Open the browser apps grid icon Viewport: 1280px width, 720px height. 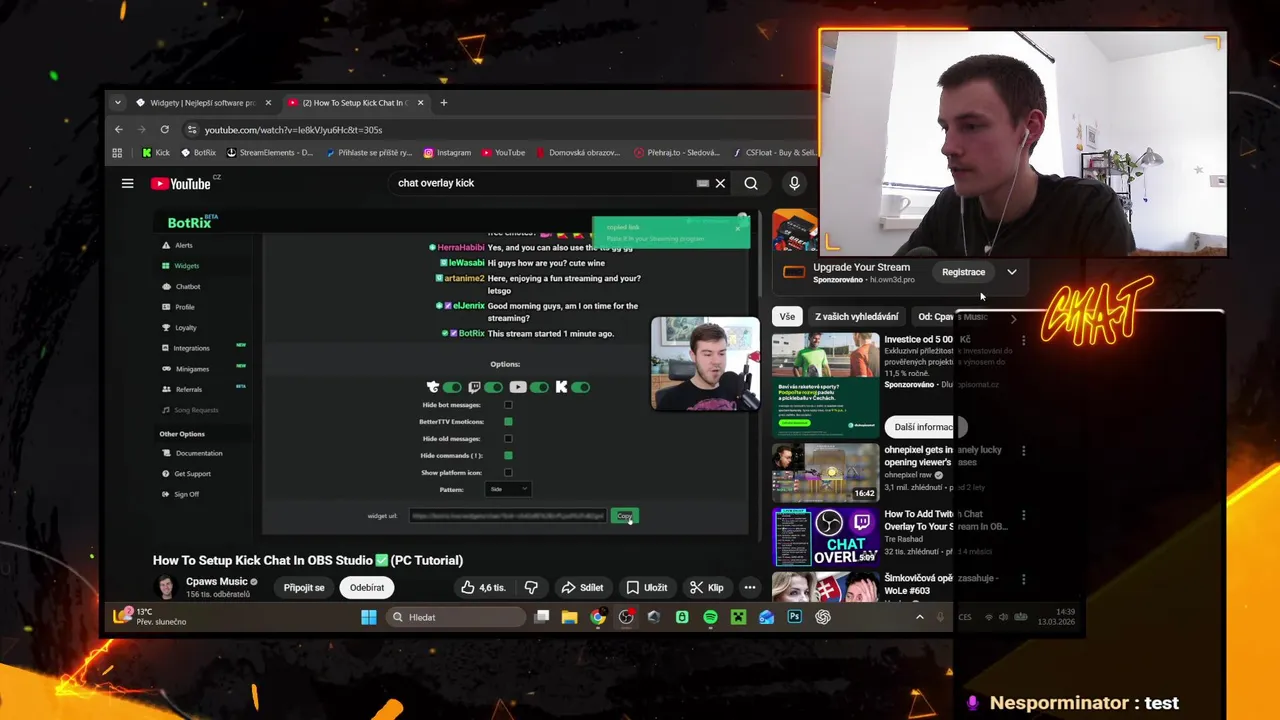(117, 152)
